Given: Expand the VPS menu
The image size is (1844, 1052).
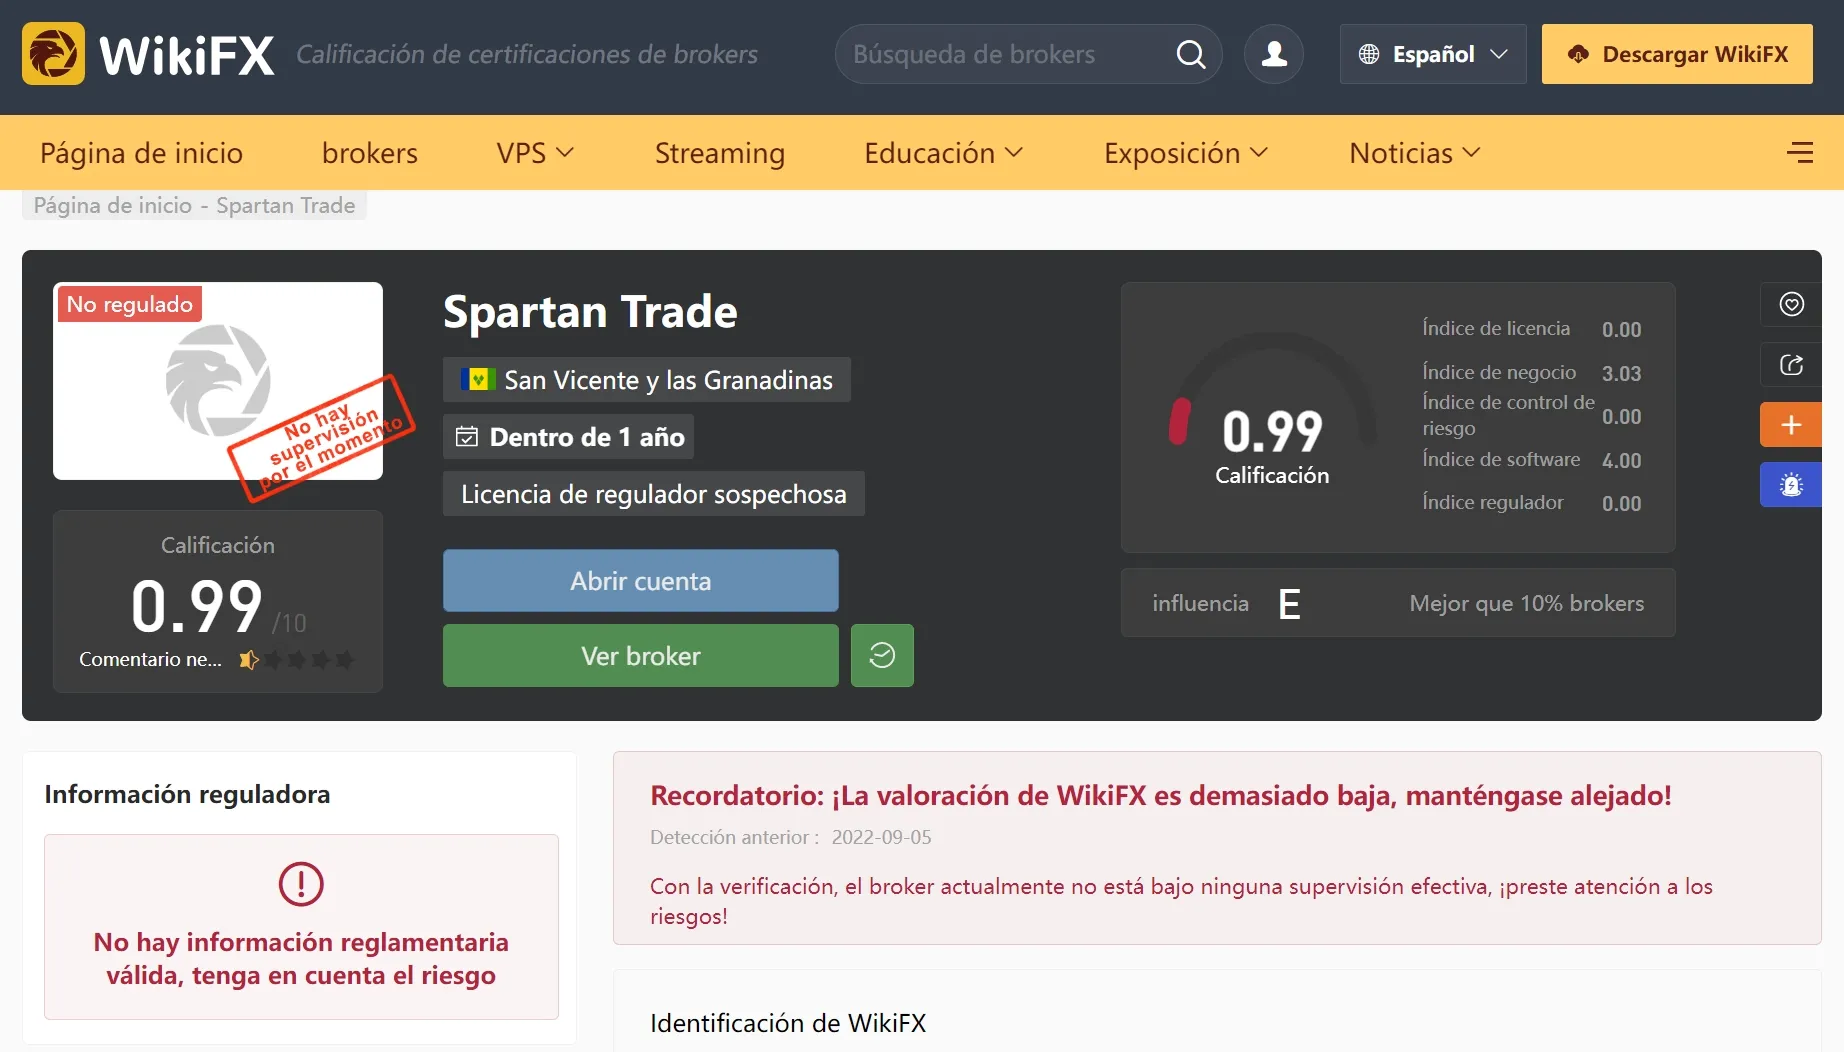Looking at the screenshot, I should pyautogui.click(x=535, y=153).
